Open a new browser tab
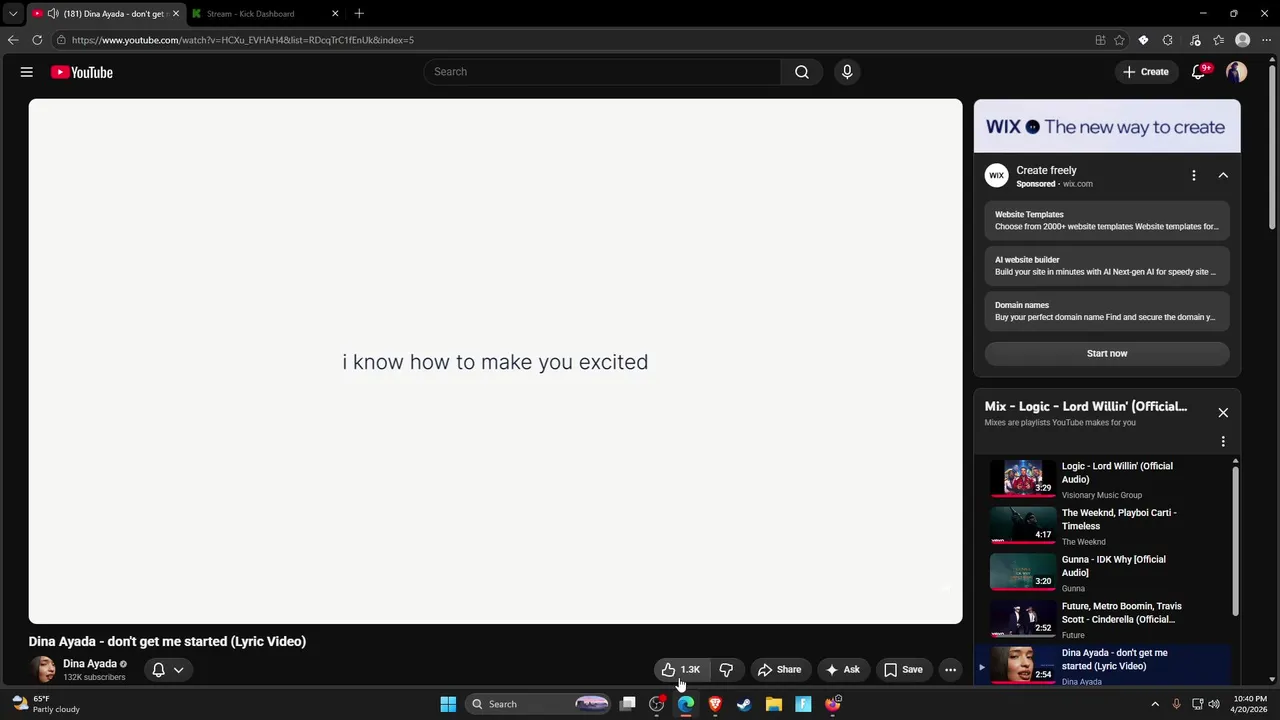The image size is (1280, 720). click(359, 14)
